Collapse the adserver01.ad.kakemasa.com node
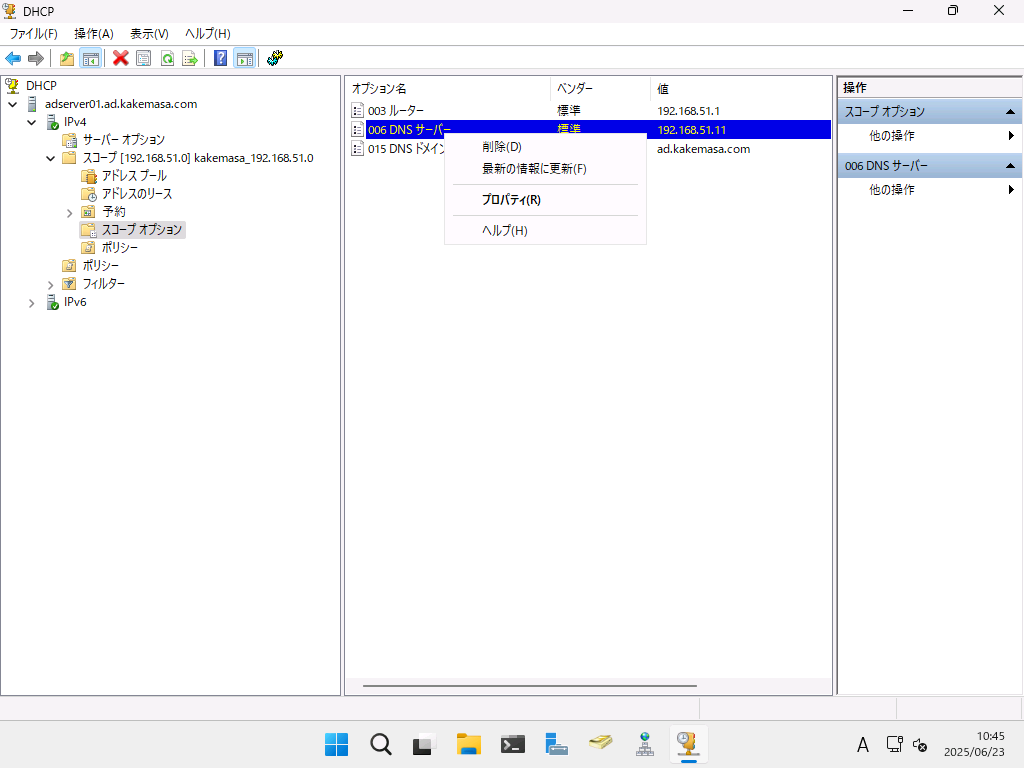The width and height of the screenshot is (1024, 768). pyautogui.click(x=13, y=104)
